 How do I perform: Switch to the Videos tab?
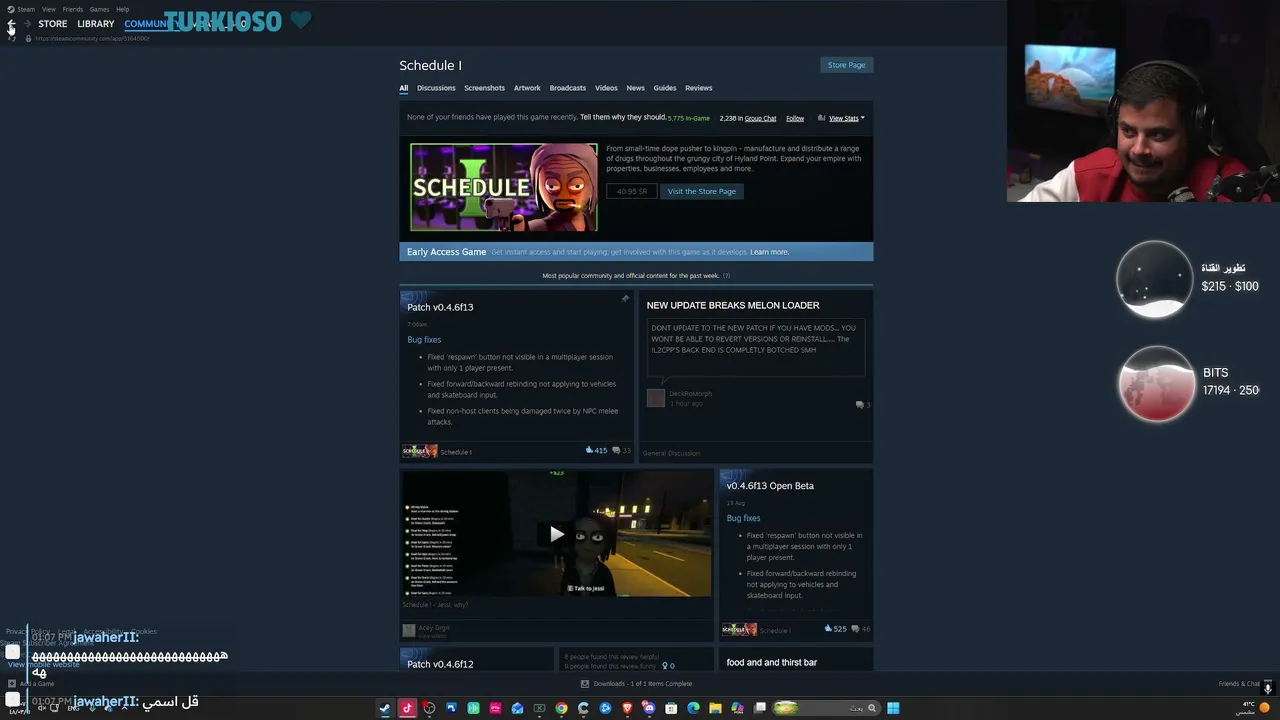(606, 88)
